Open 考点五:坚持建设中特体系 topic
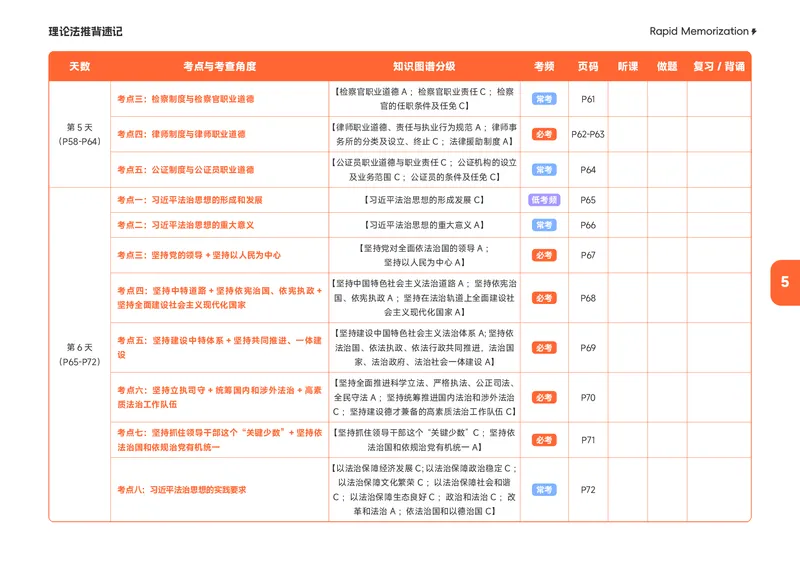 tap(219, 348)
